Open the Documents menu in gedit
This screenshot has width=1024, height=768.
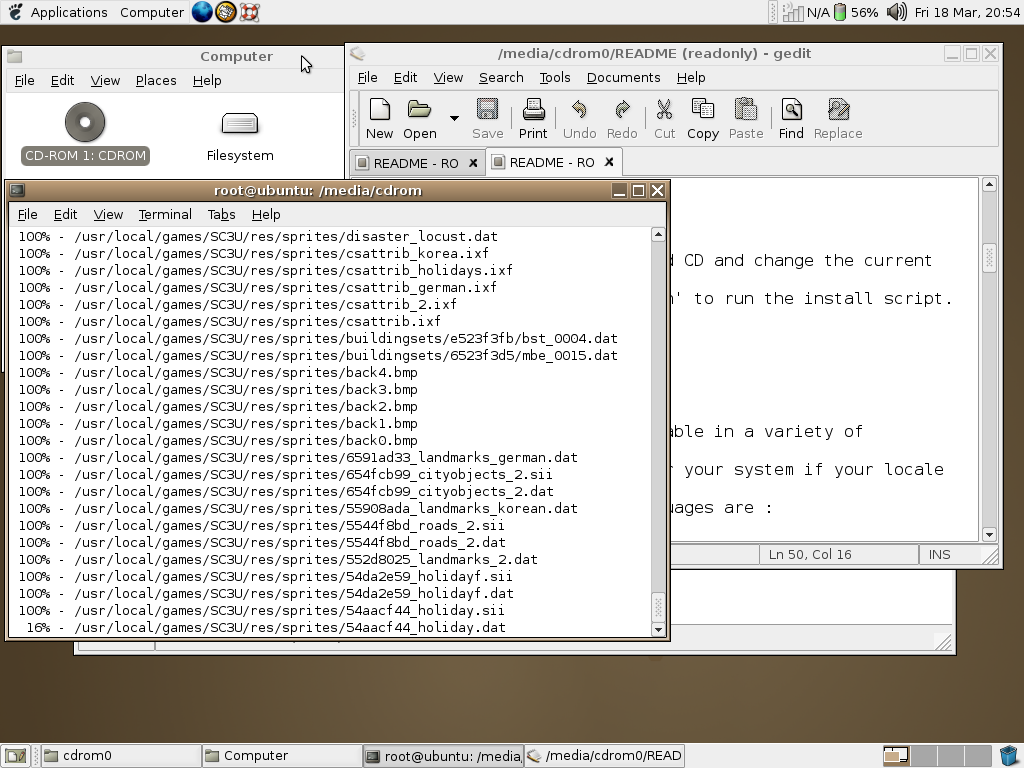click(623, 77)
